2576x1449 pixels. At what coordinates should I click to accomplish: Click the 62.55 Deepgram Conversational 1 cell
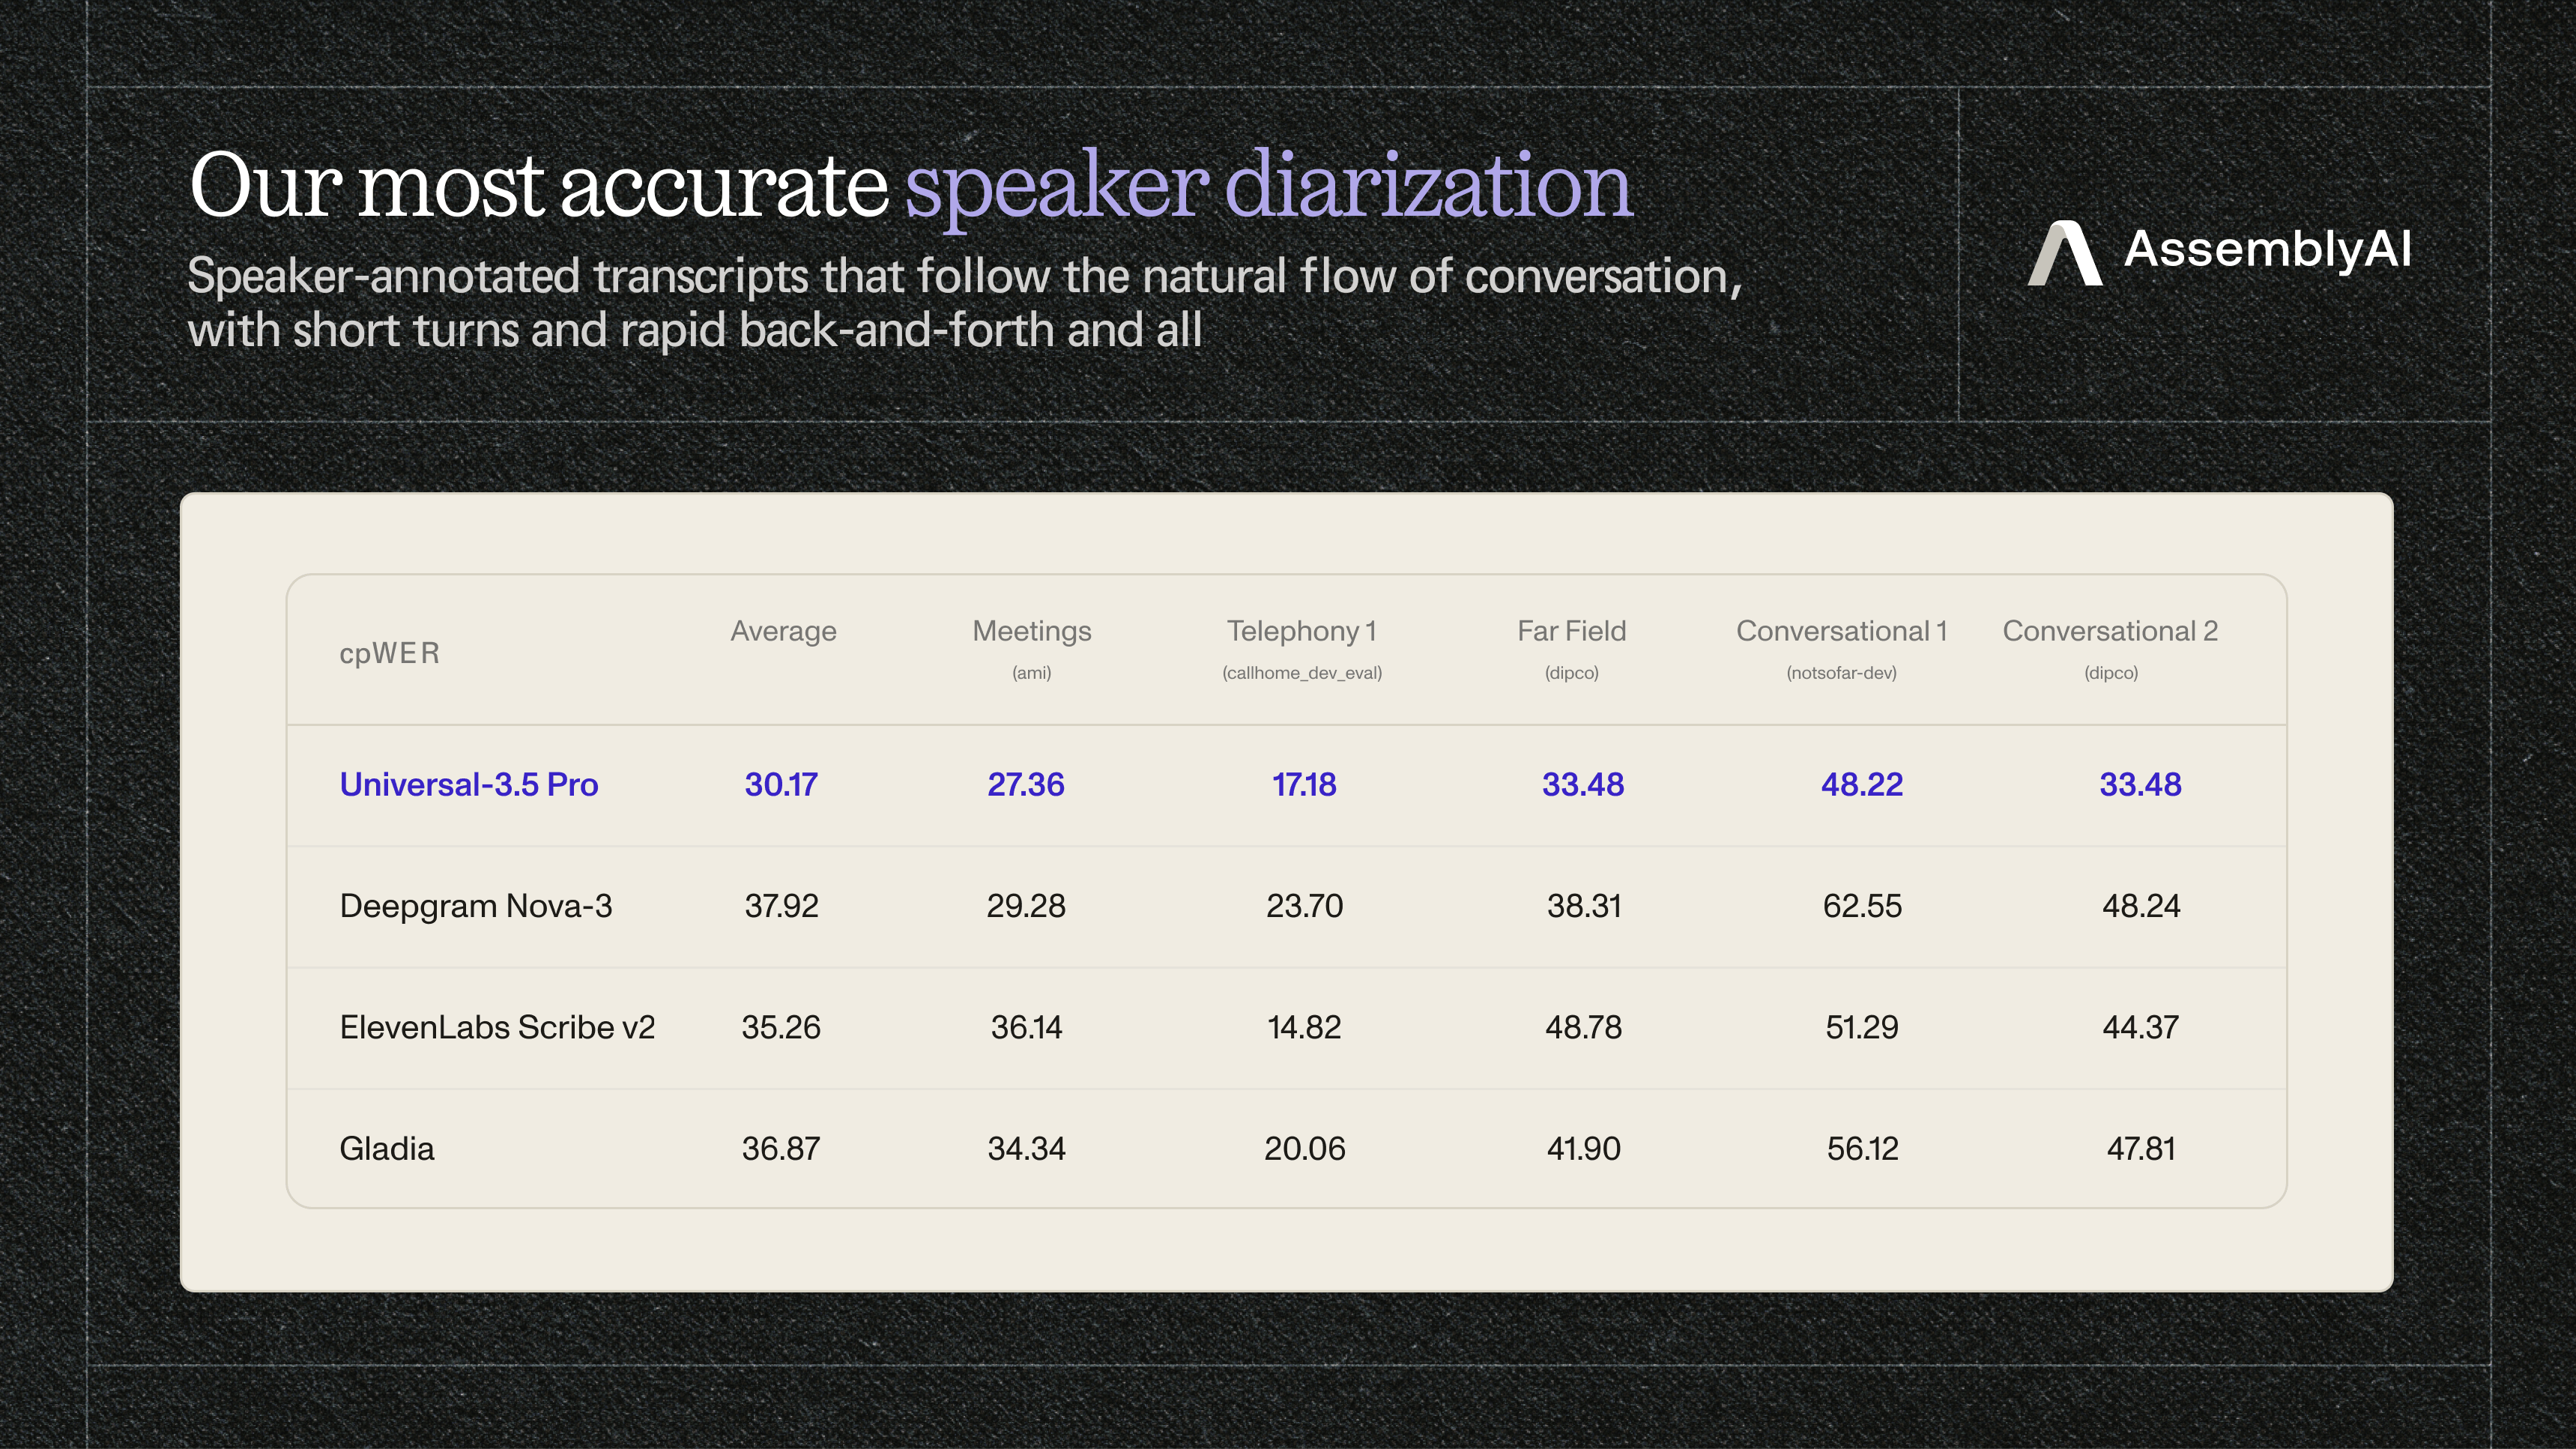click(x=1862, y=906)
